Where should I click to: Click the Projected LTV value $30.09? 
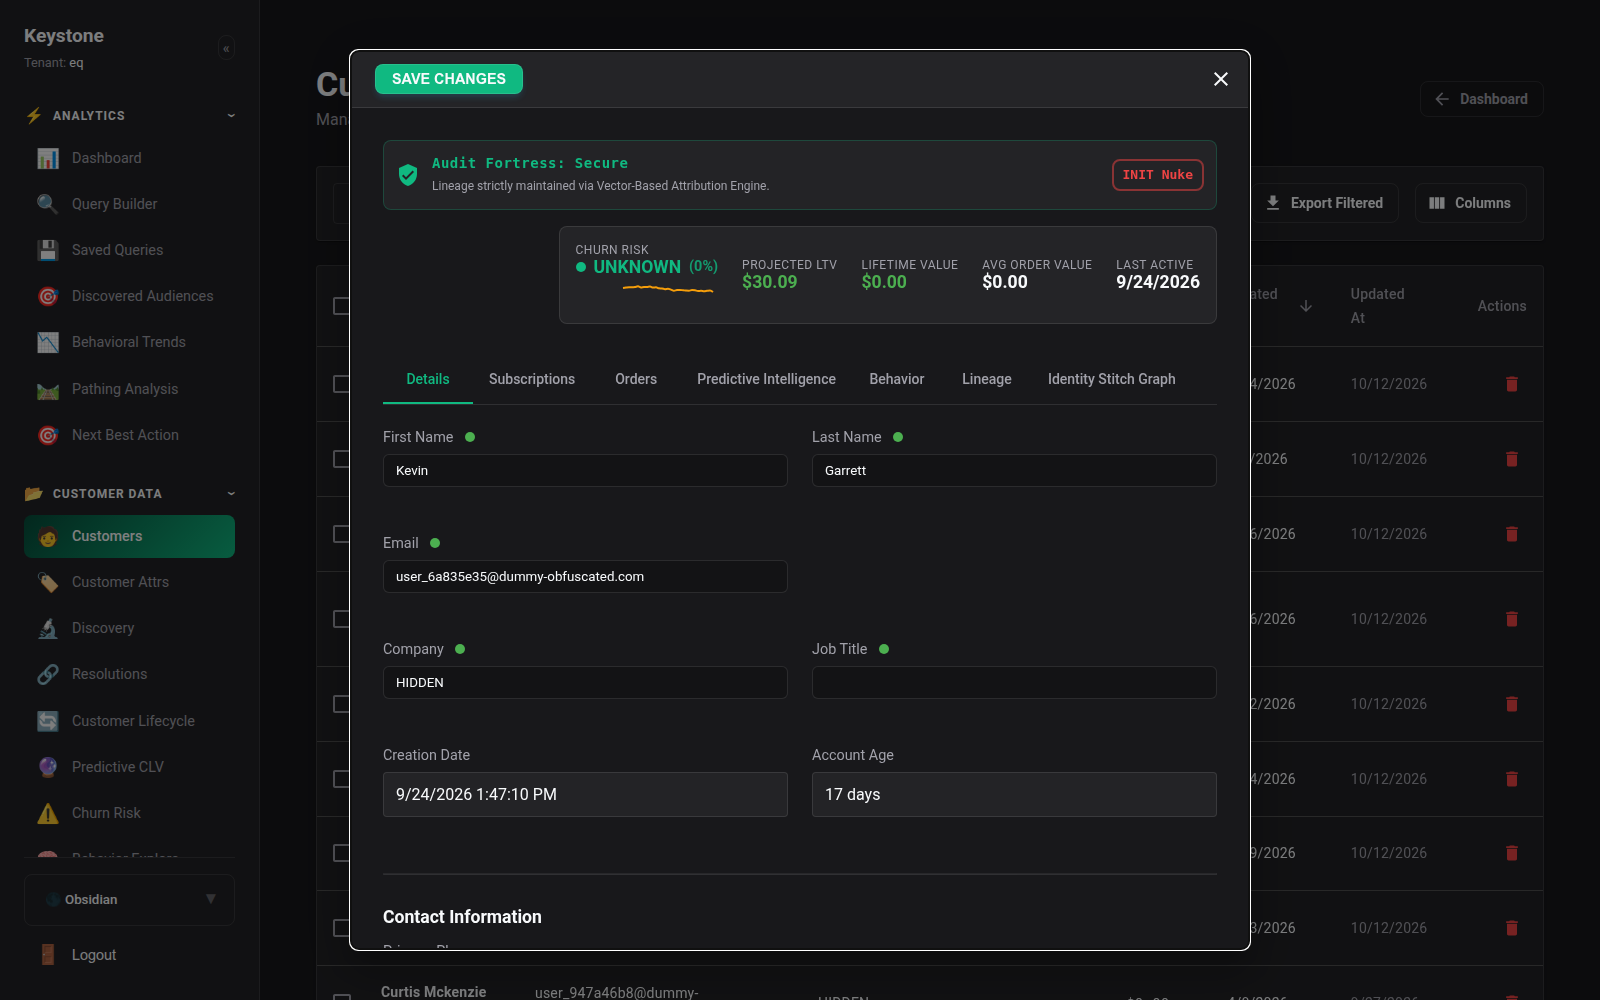(x=770, y=282)
